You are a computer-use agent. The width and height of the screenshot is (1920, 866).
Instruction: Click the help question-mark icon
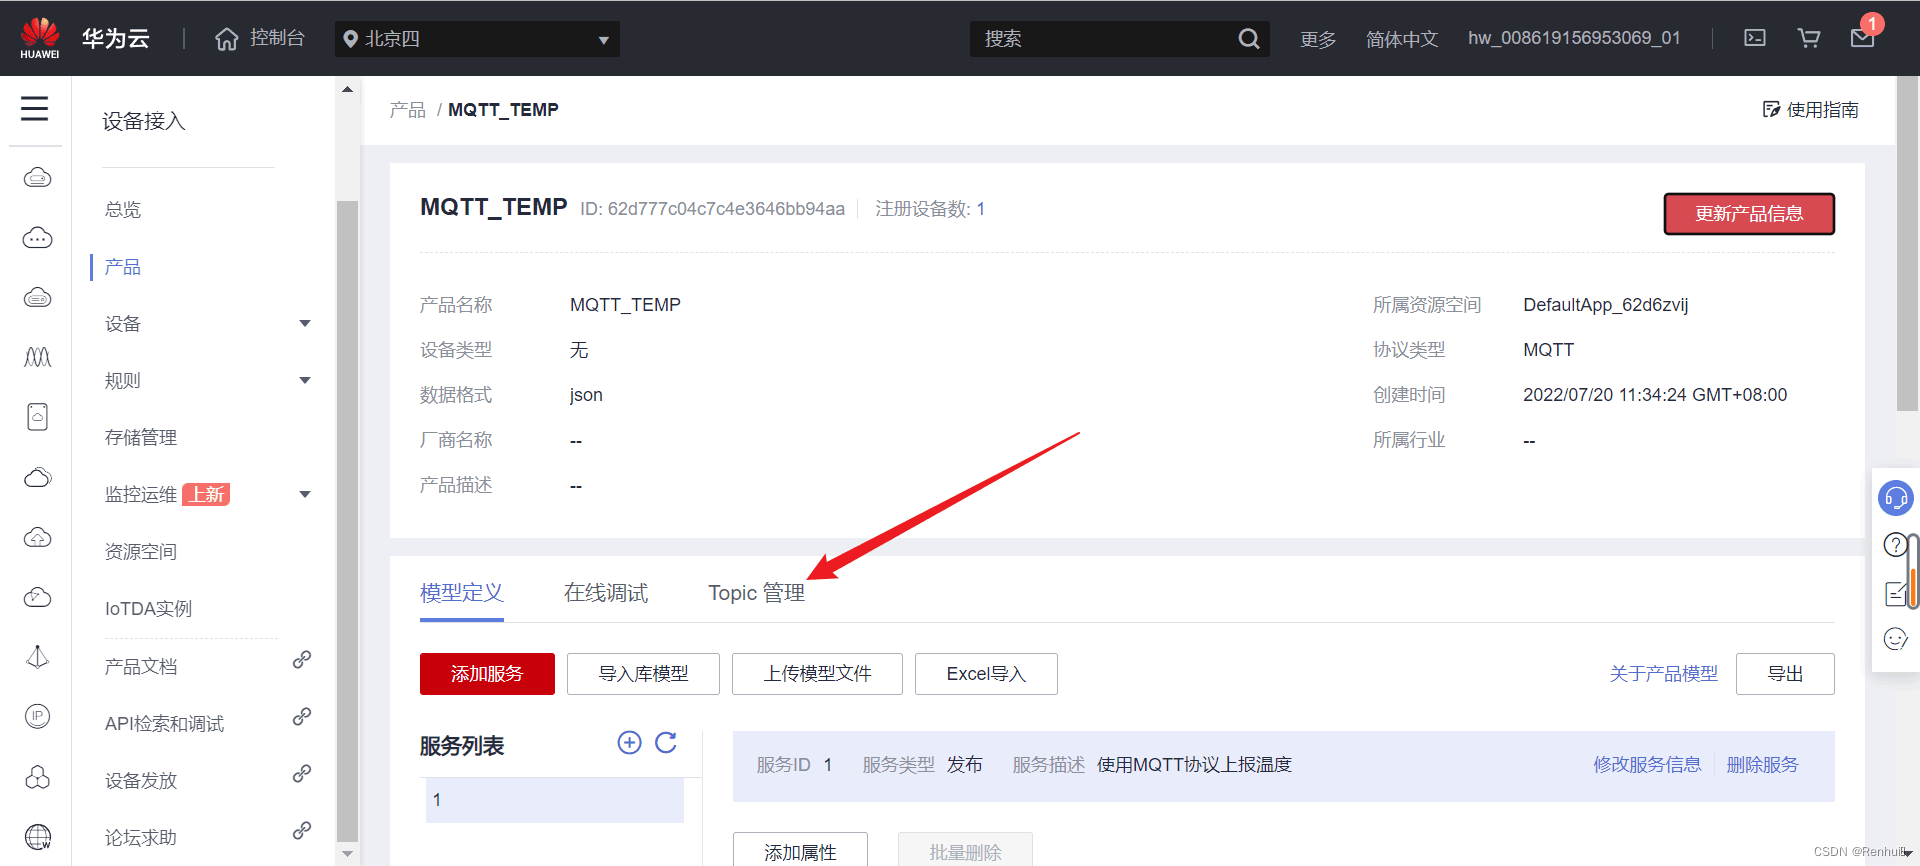pos(1895,545)
